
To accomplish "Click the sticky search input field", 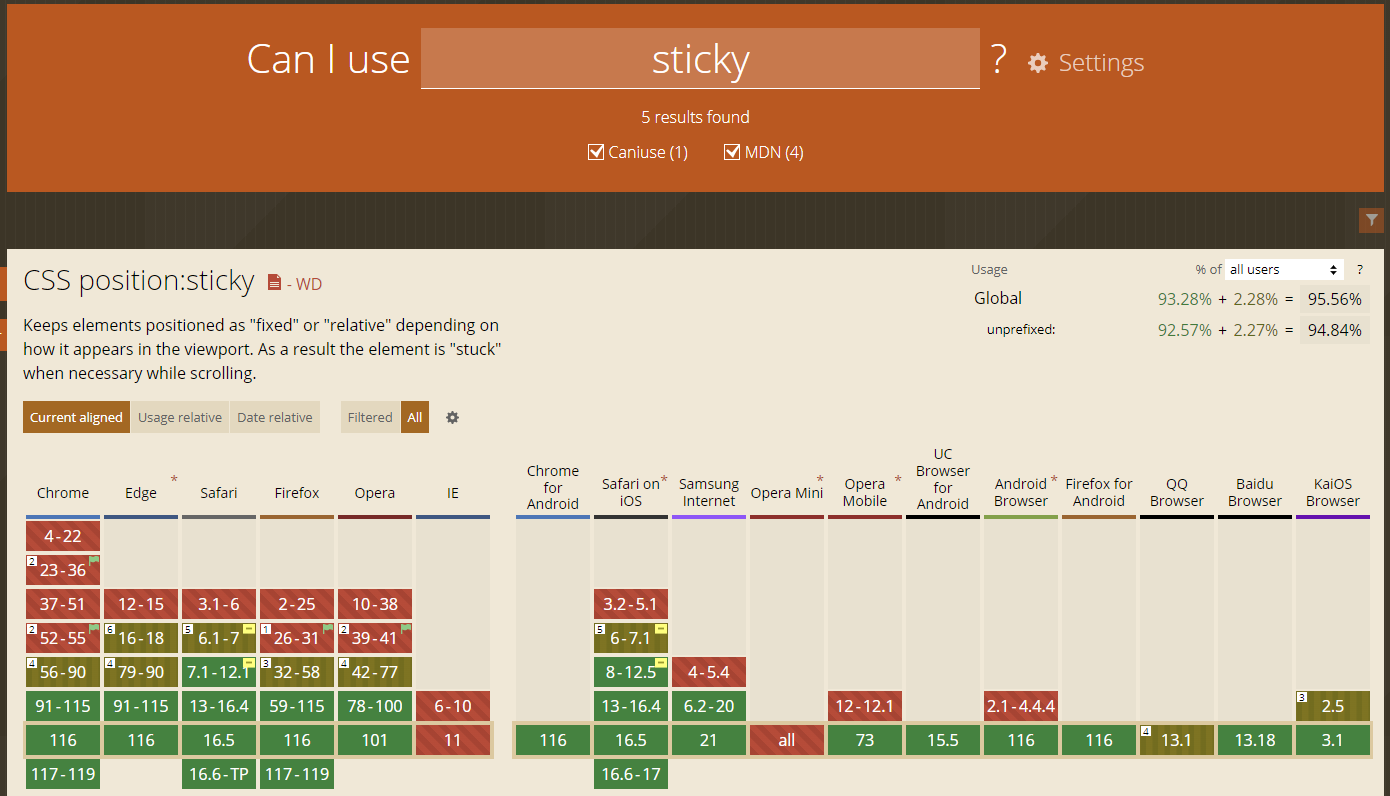I will (x=700, y=59).
